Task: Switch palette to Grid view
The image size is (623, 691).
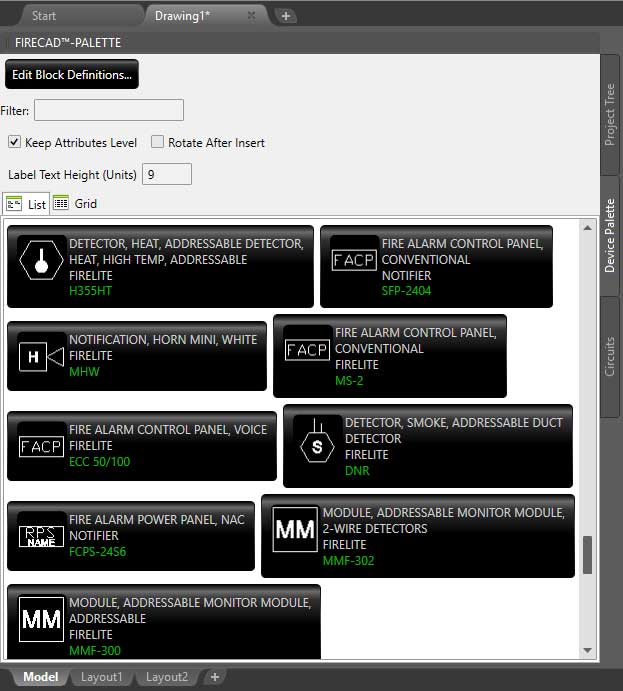Action: (76, 203)
